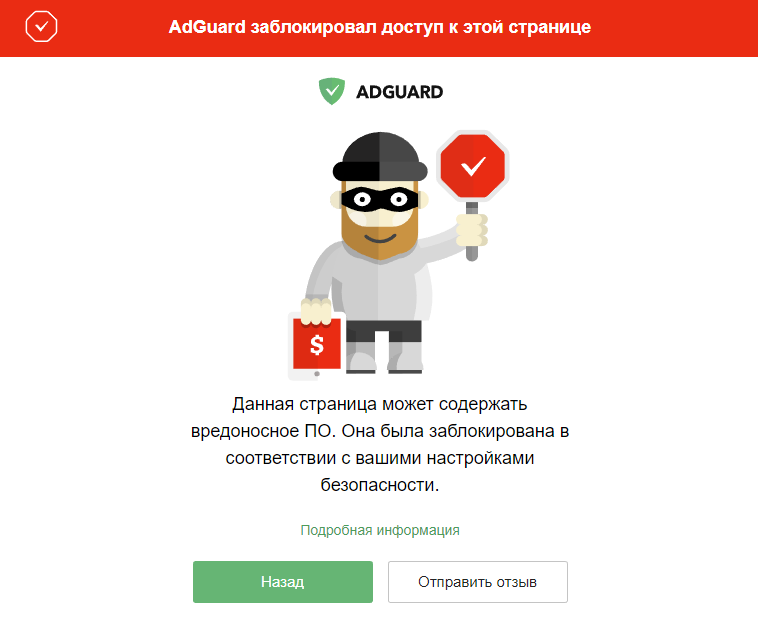Click the gray stop sign pole
Image resolution: width=758 pixels, height=622 pixels.
[472, 231]
